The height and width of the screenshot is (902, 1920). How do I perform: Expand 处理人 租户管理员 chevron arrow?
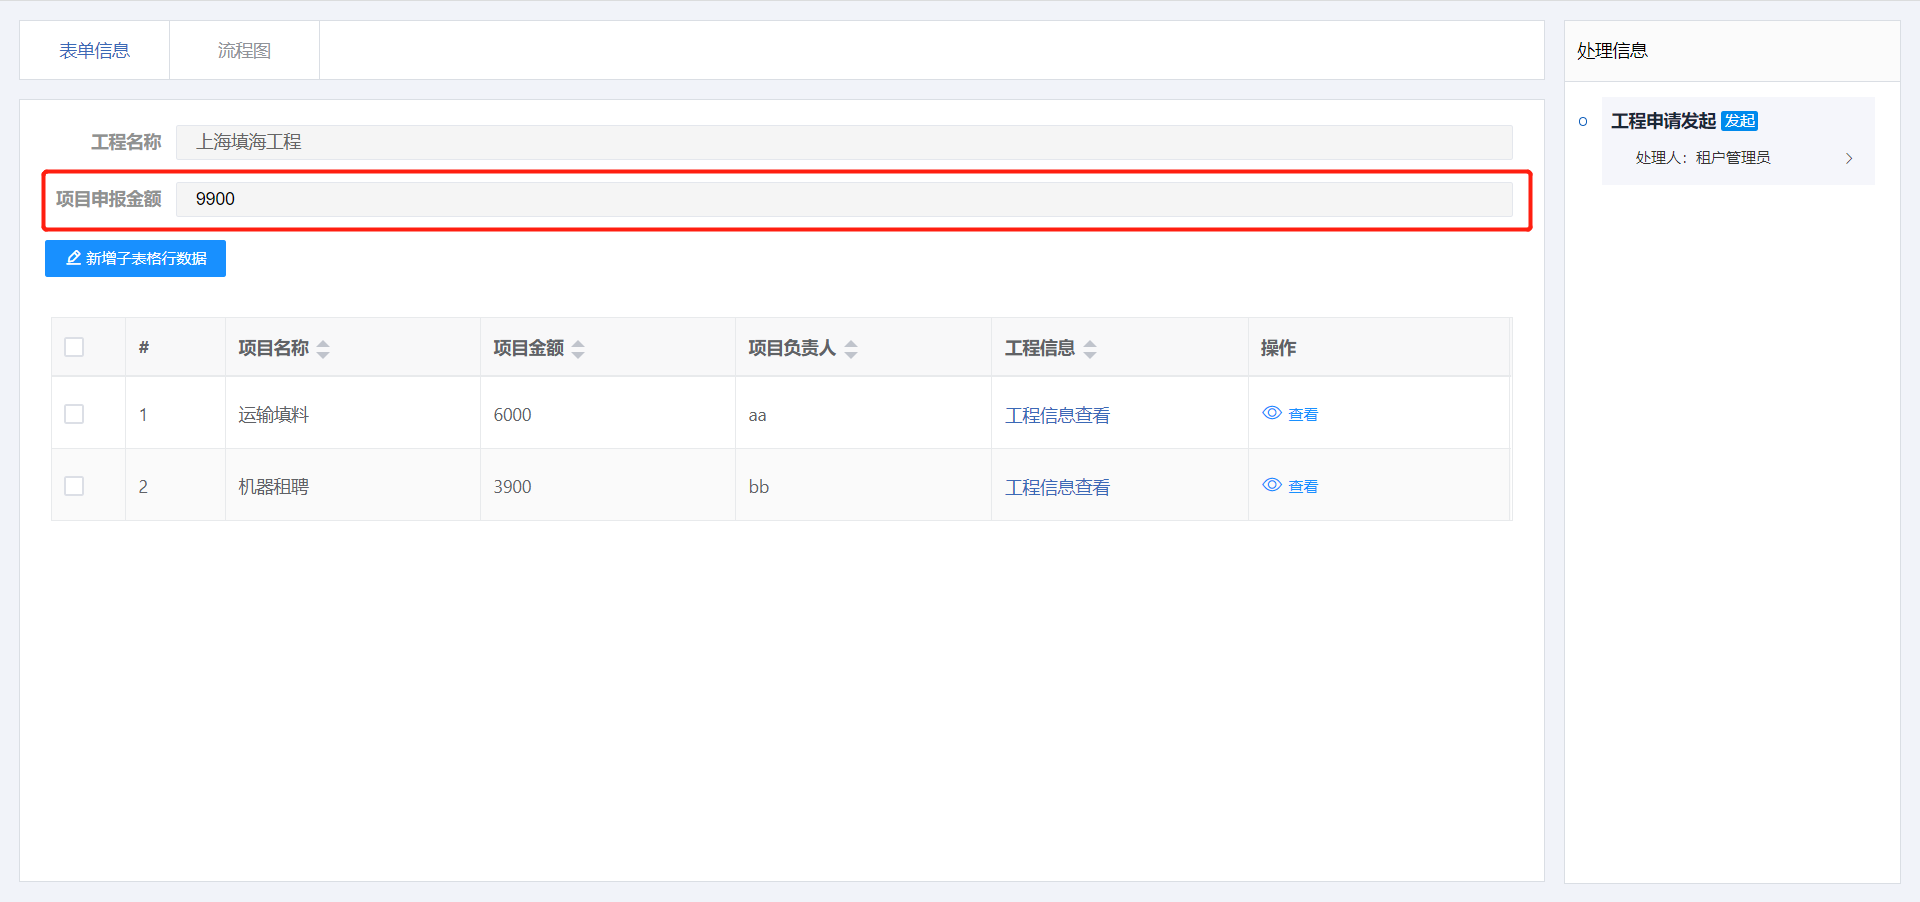(x=1849, y=158)
